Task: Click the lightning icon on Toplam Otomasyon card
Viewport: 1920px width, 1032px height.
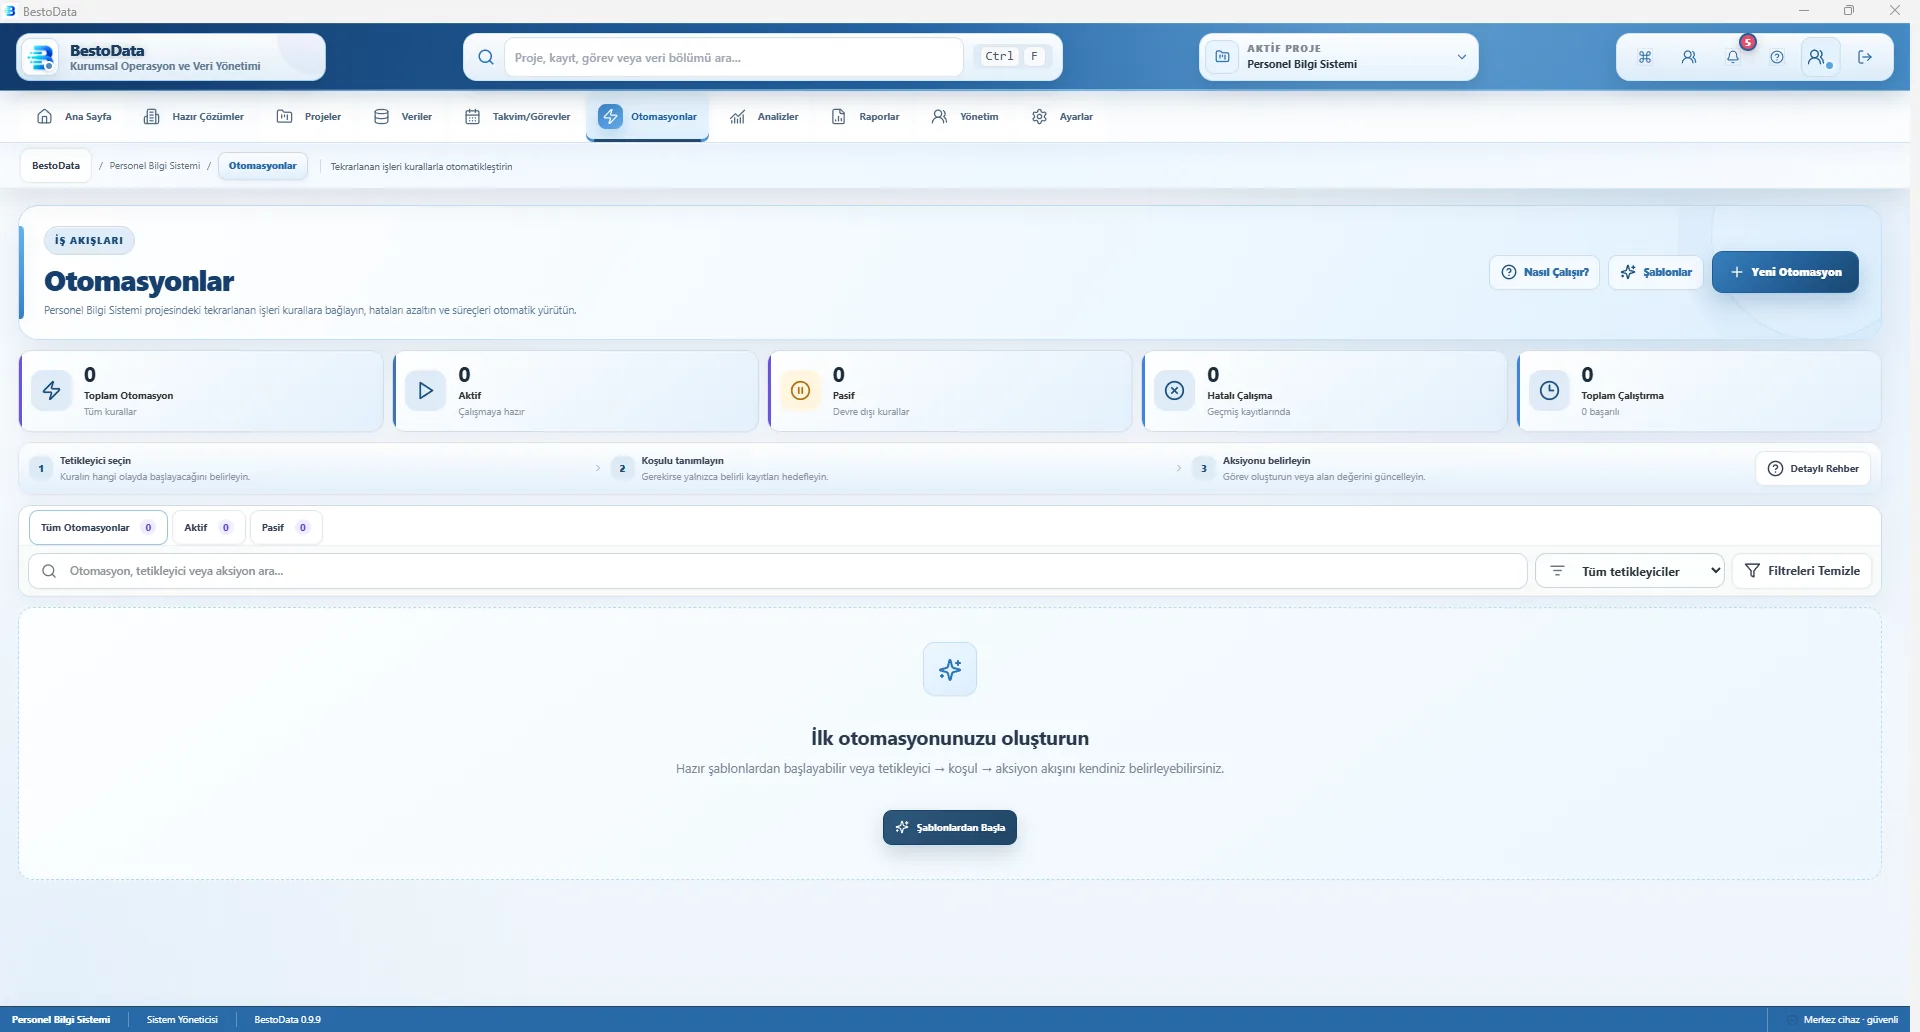Action: [x=52, y=390]
